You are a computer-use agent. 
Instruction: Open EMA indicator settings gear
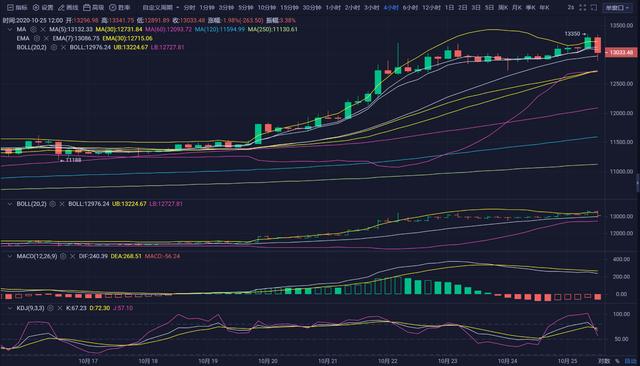point(37,38)
